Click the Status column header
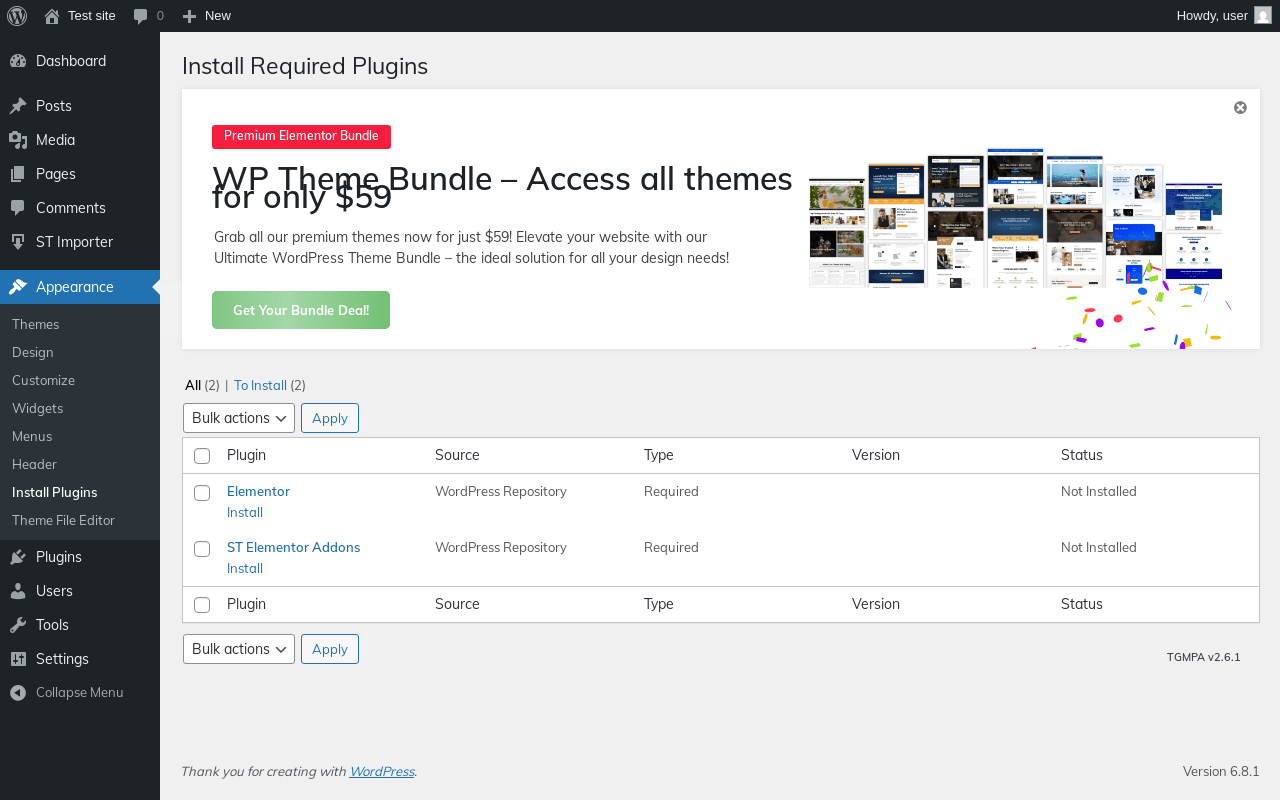The height and width of the screenshot is (800, 1280). click(1082, 455)
